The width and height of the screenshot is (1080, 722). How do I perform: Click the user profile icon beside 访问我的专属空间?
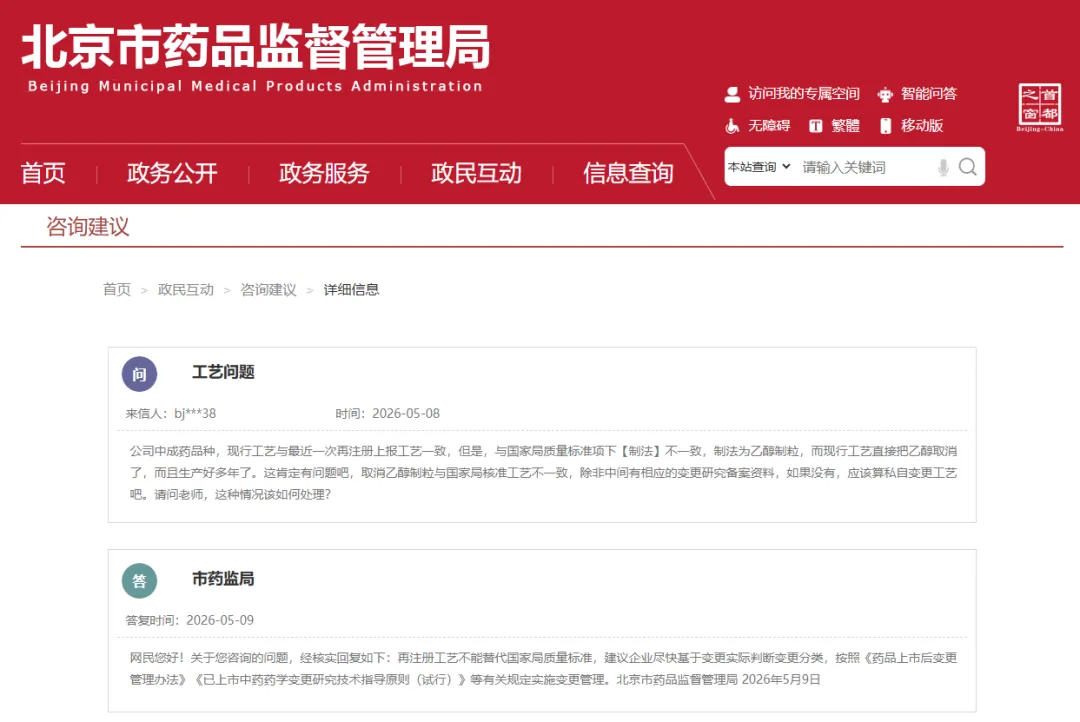(x=732, y=94)
